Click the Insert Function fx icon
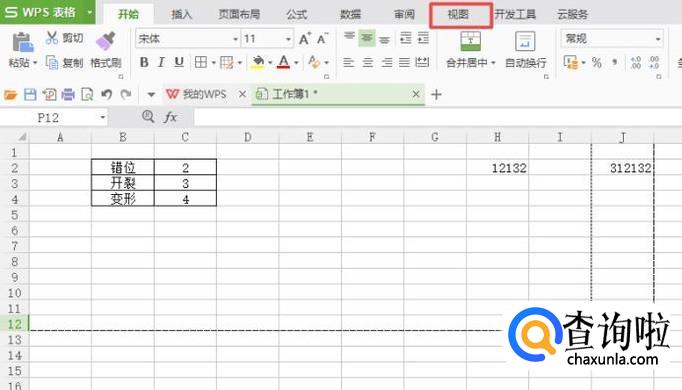The height and width of the screenshot is (390, 682). 170,117
